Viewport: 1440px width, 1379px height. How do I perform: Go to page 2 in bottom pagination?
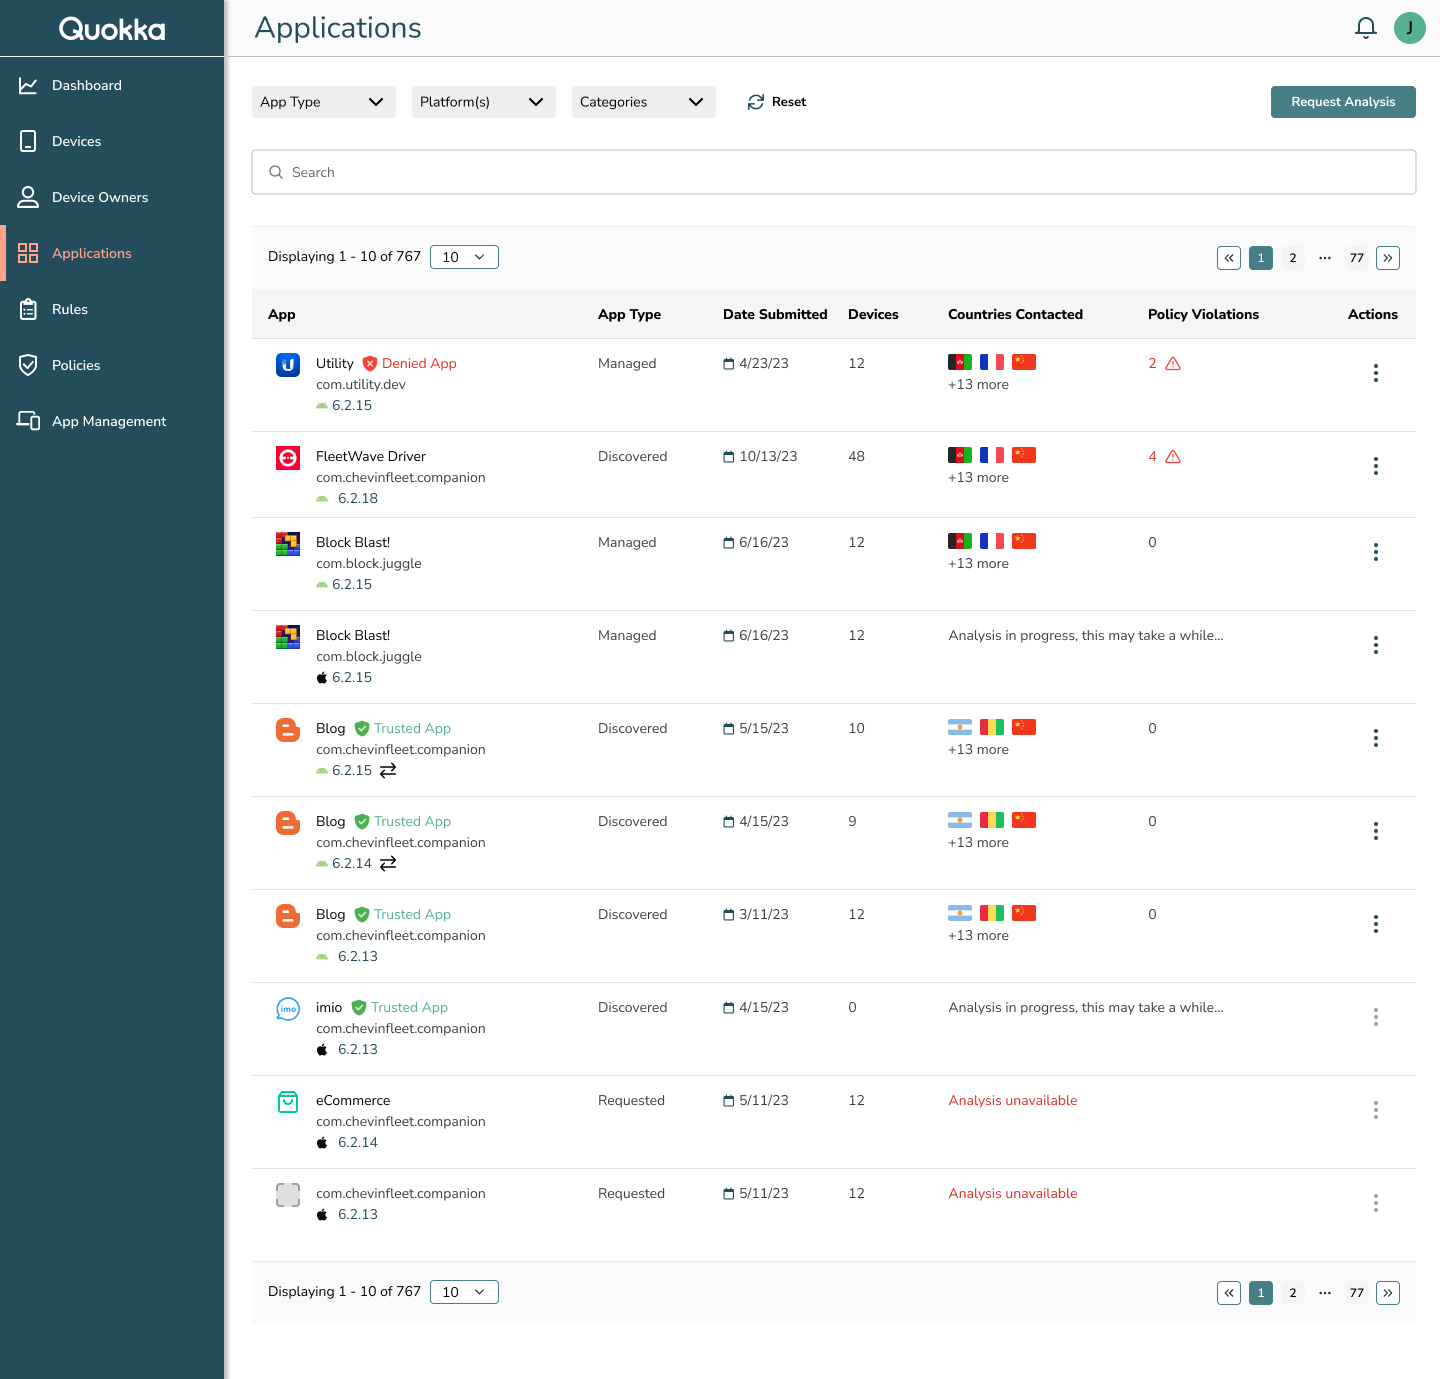pyautogui.click(x=1293, y=1293)
